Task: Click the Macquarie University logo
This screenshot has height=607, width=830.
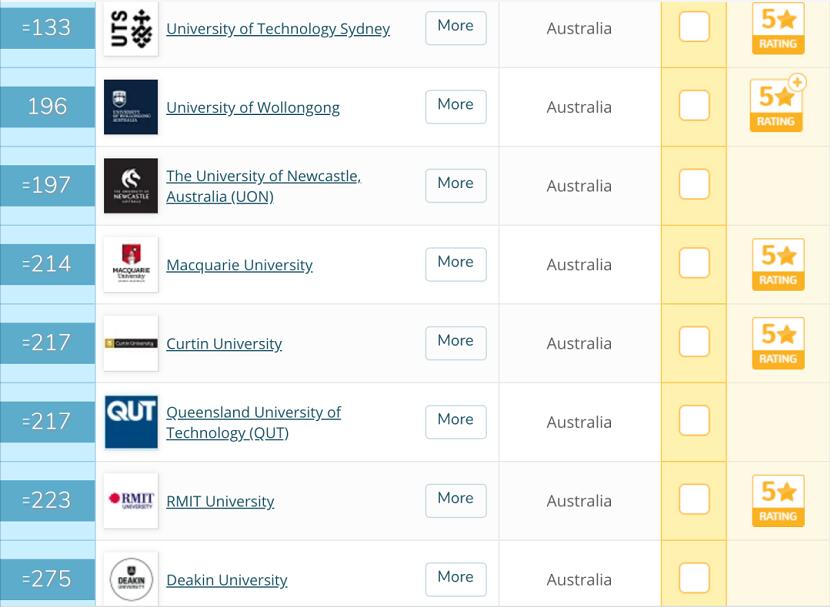Action: 131,265
